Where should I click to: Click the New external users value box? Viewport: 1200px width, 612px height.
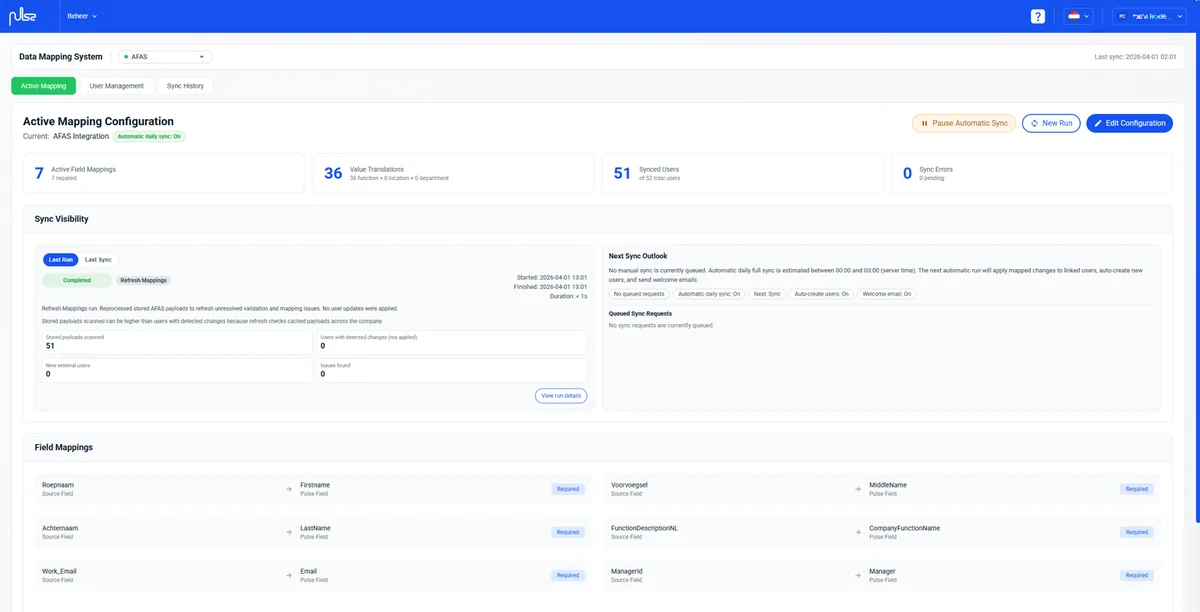(x=177, y=370)
